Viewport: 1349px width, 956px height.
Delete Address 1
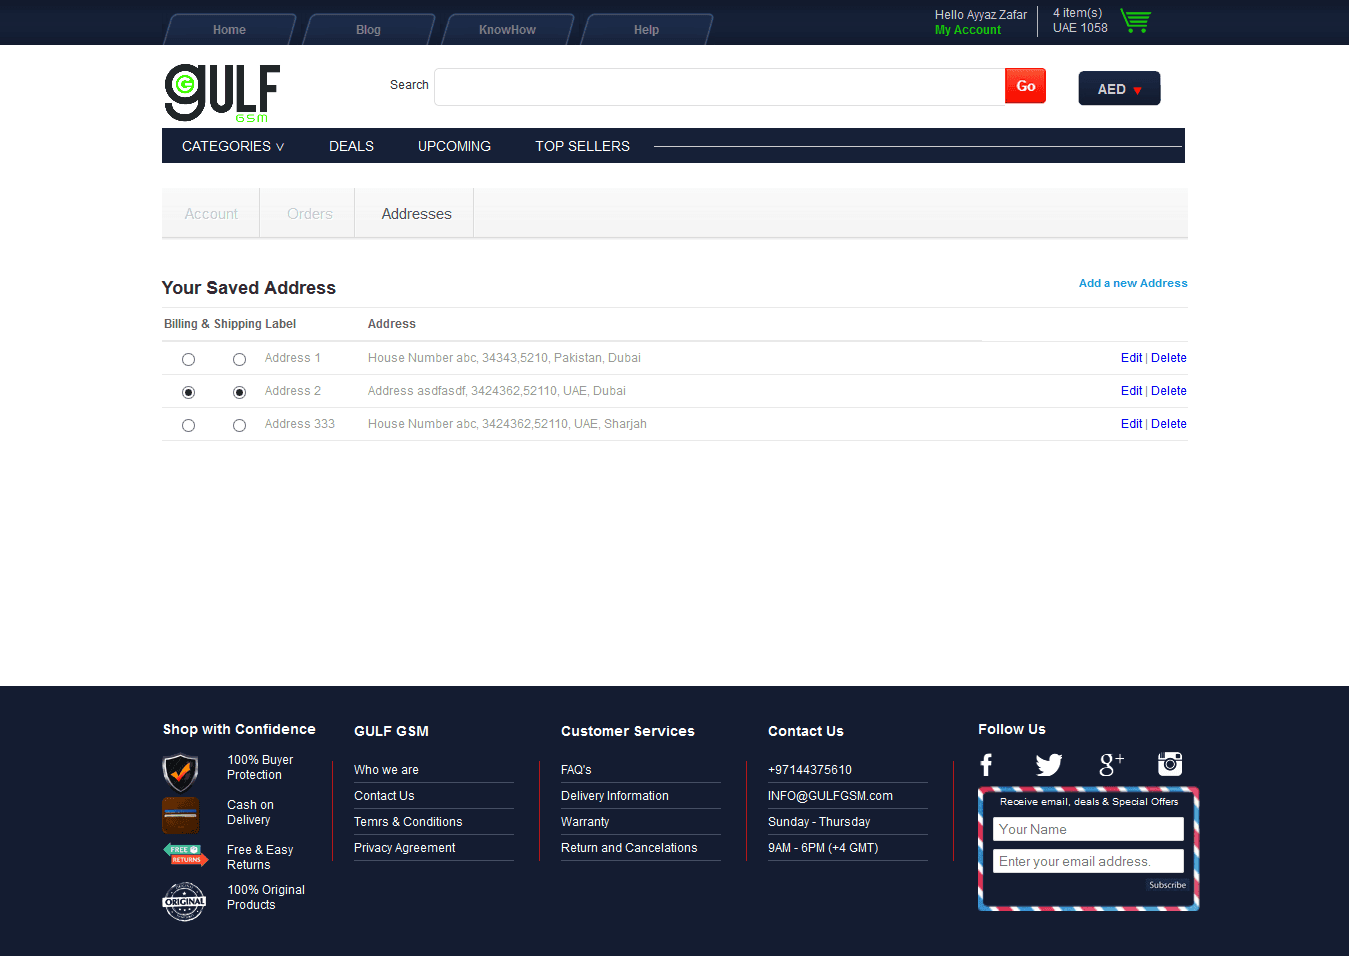(1168, 358)
